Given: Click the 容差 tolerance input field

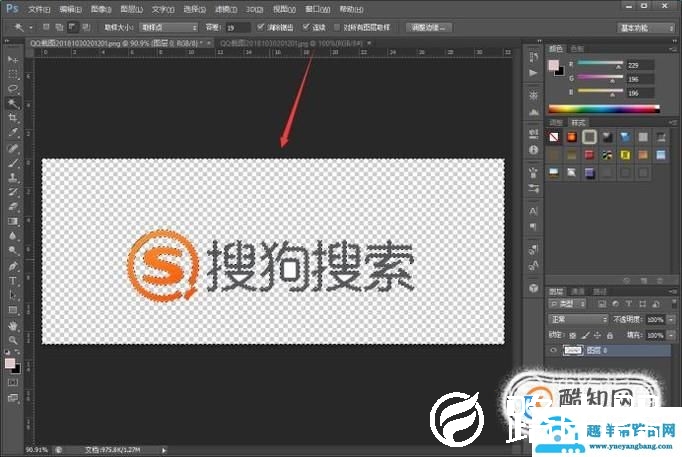Looking at the screenshot, I should point(238,27).
